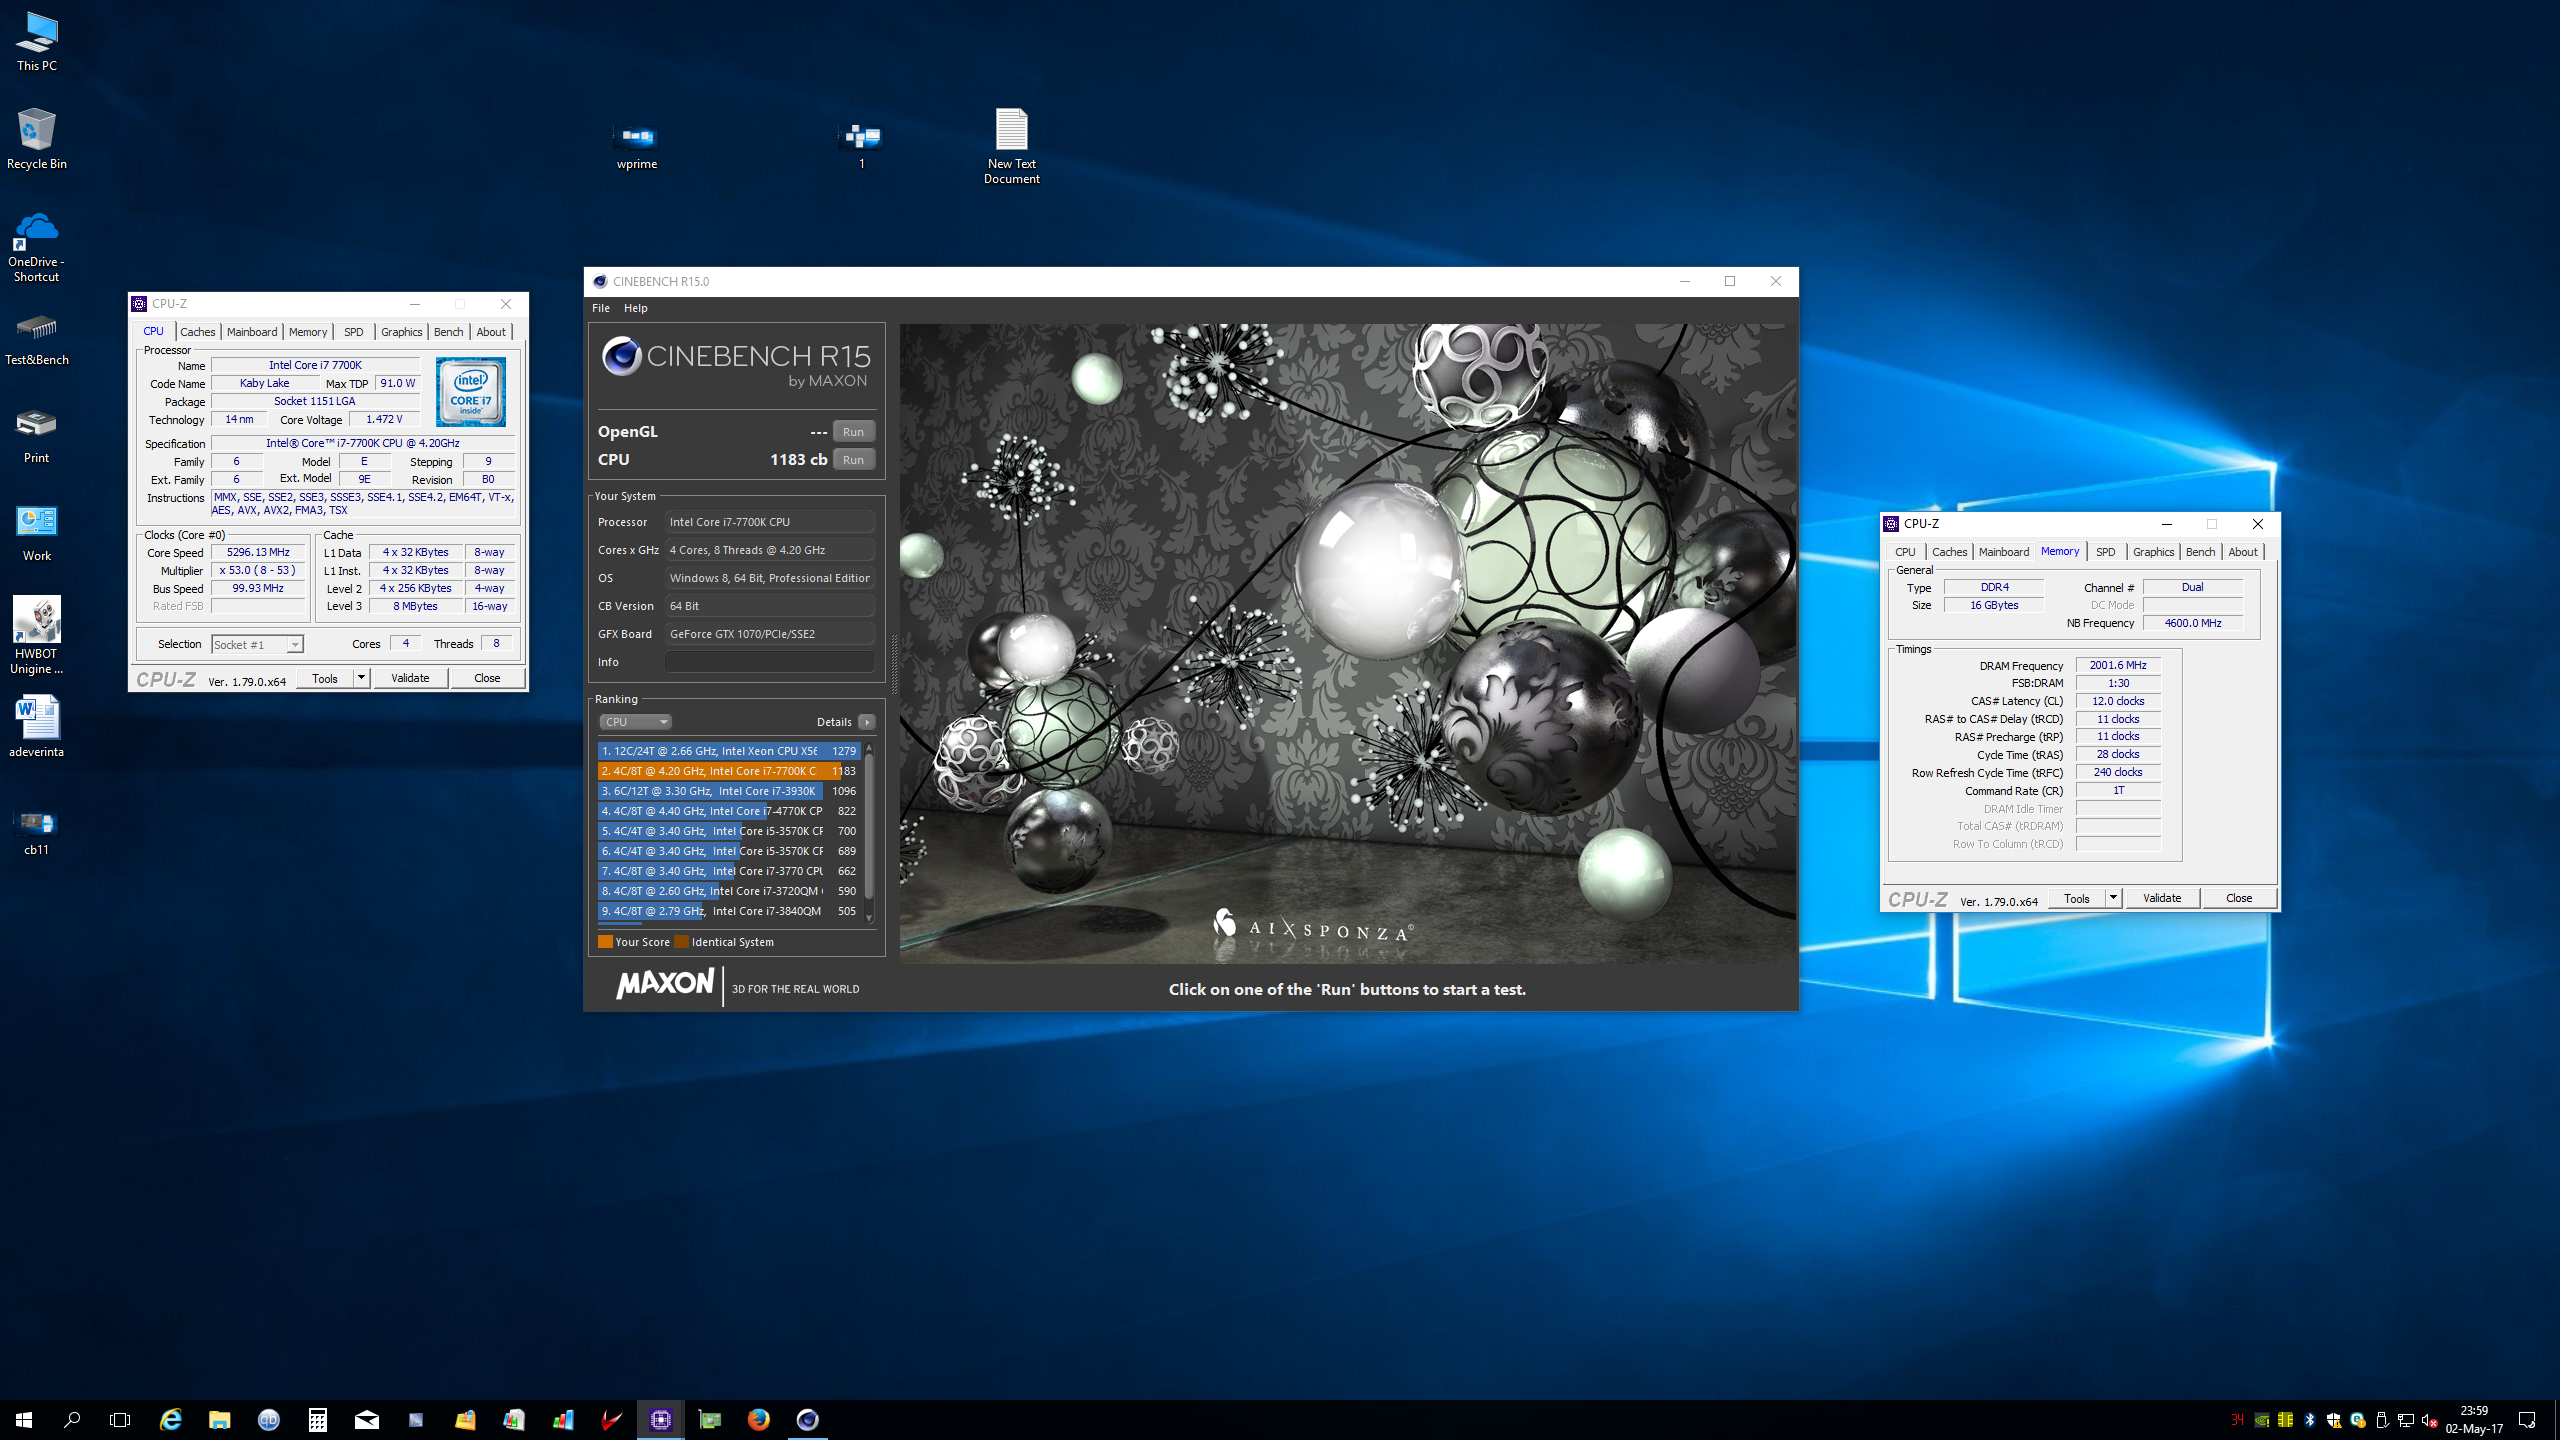The width and height of the screenshot is (2560, 1440).
Task: Open the wprime desktop shortcut
Action: [637, 145]
